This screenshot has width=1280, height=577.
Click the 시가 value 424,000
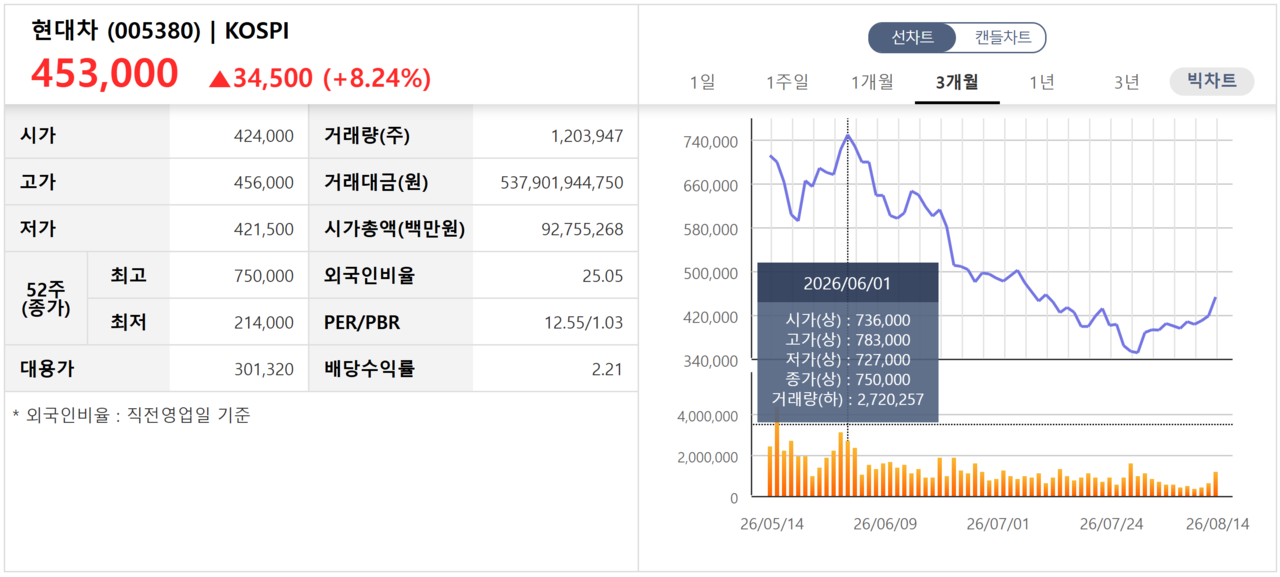click(x=265, y=136)
